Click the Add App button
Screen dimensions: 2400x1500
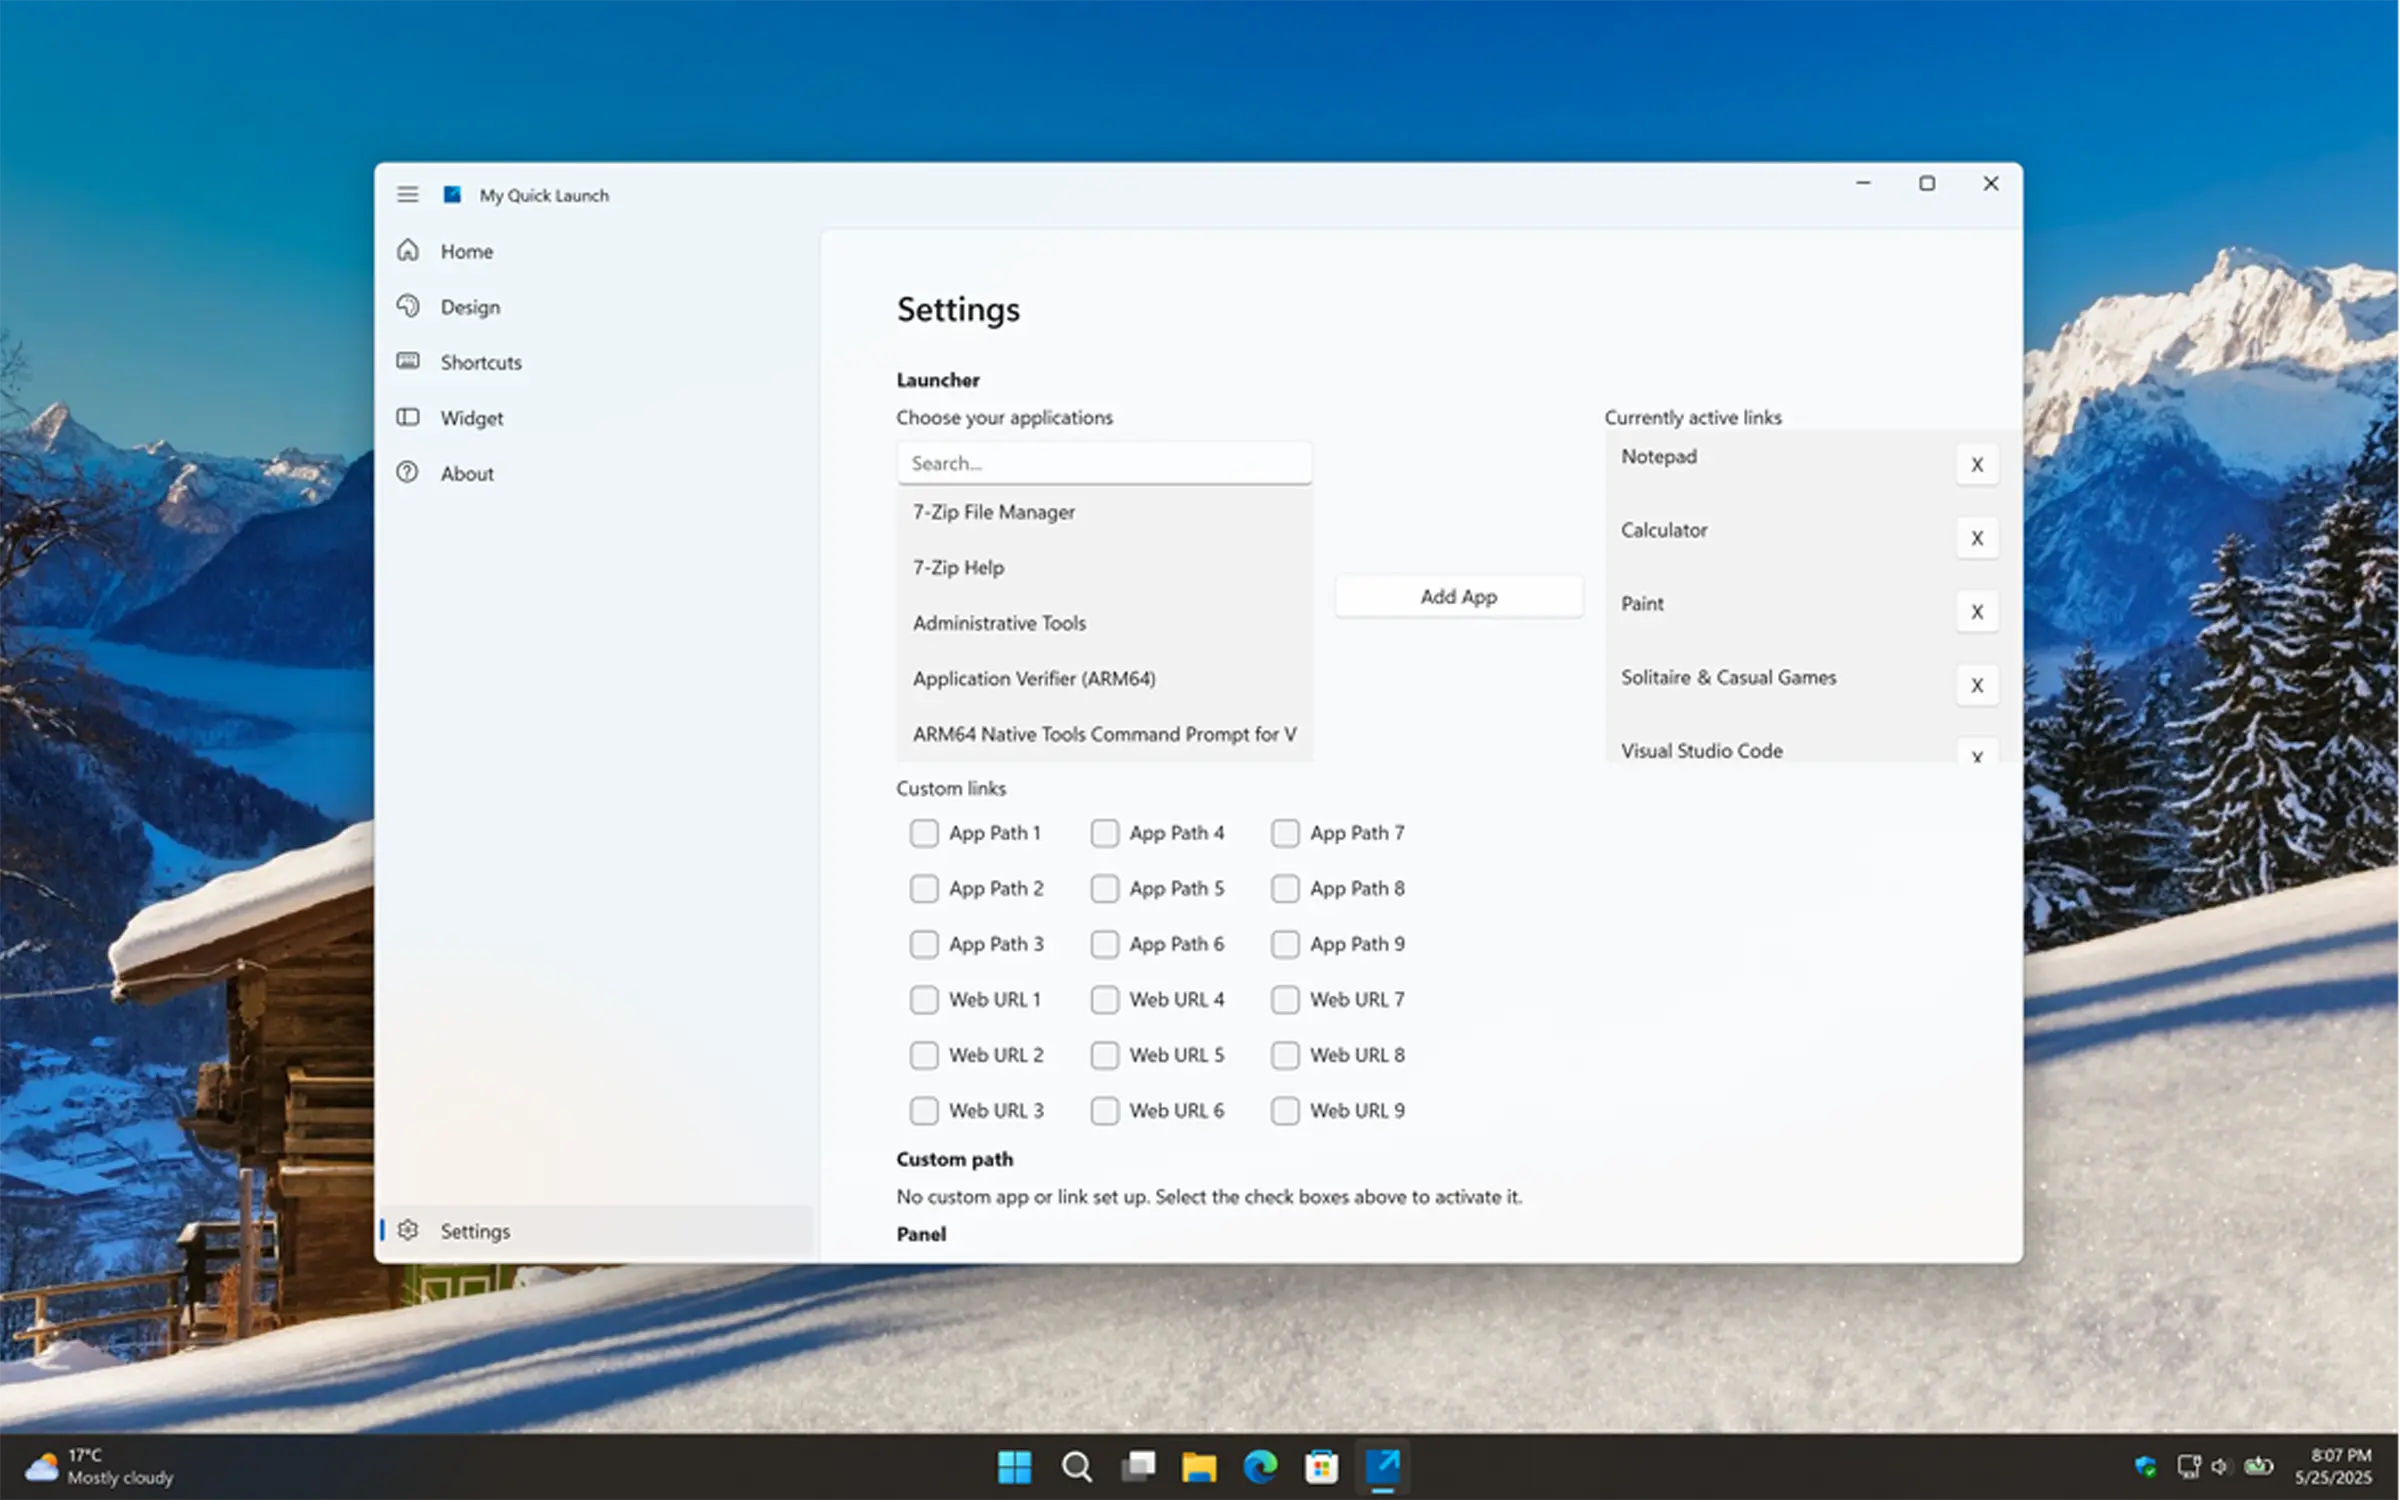click(1459, 597)
